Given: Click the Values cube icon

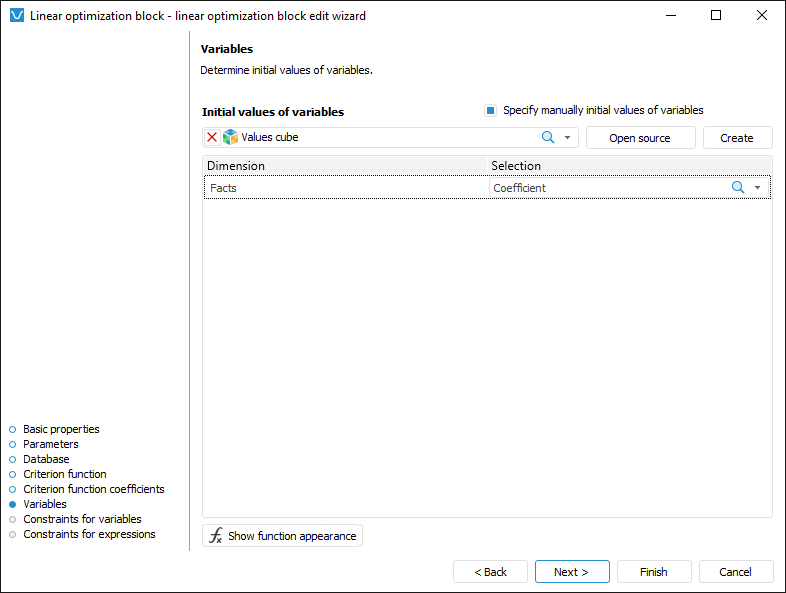Looking at the screenshot, I should coord(230,138).
